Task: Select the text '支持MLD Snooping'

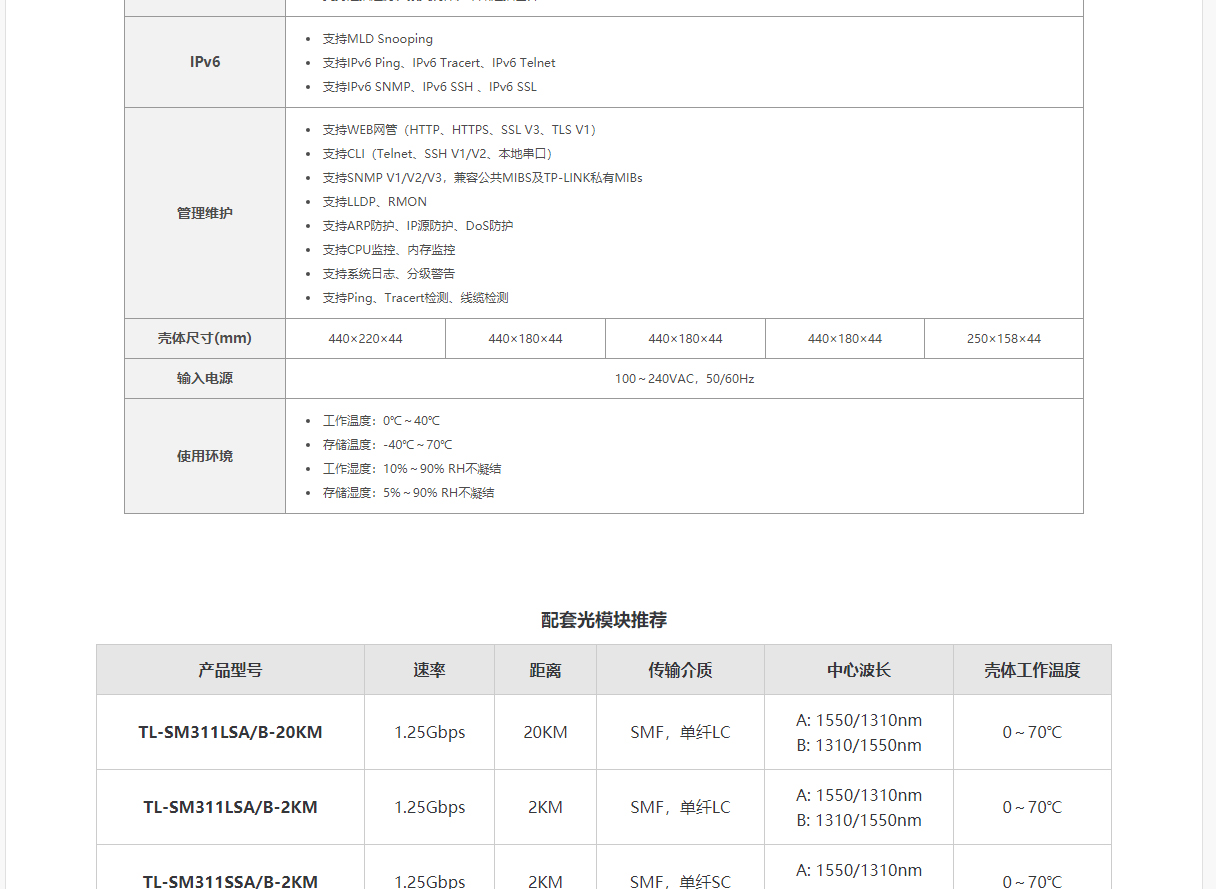Action: [x=378, y=39]
